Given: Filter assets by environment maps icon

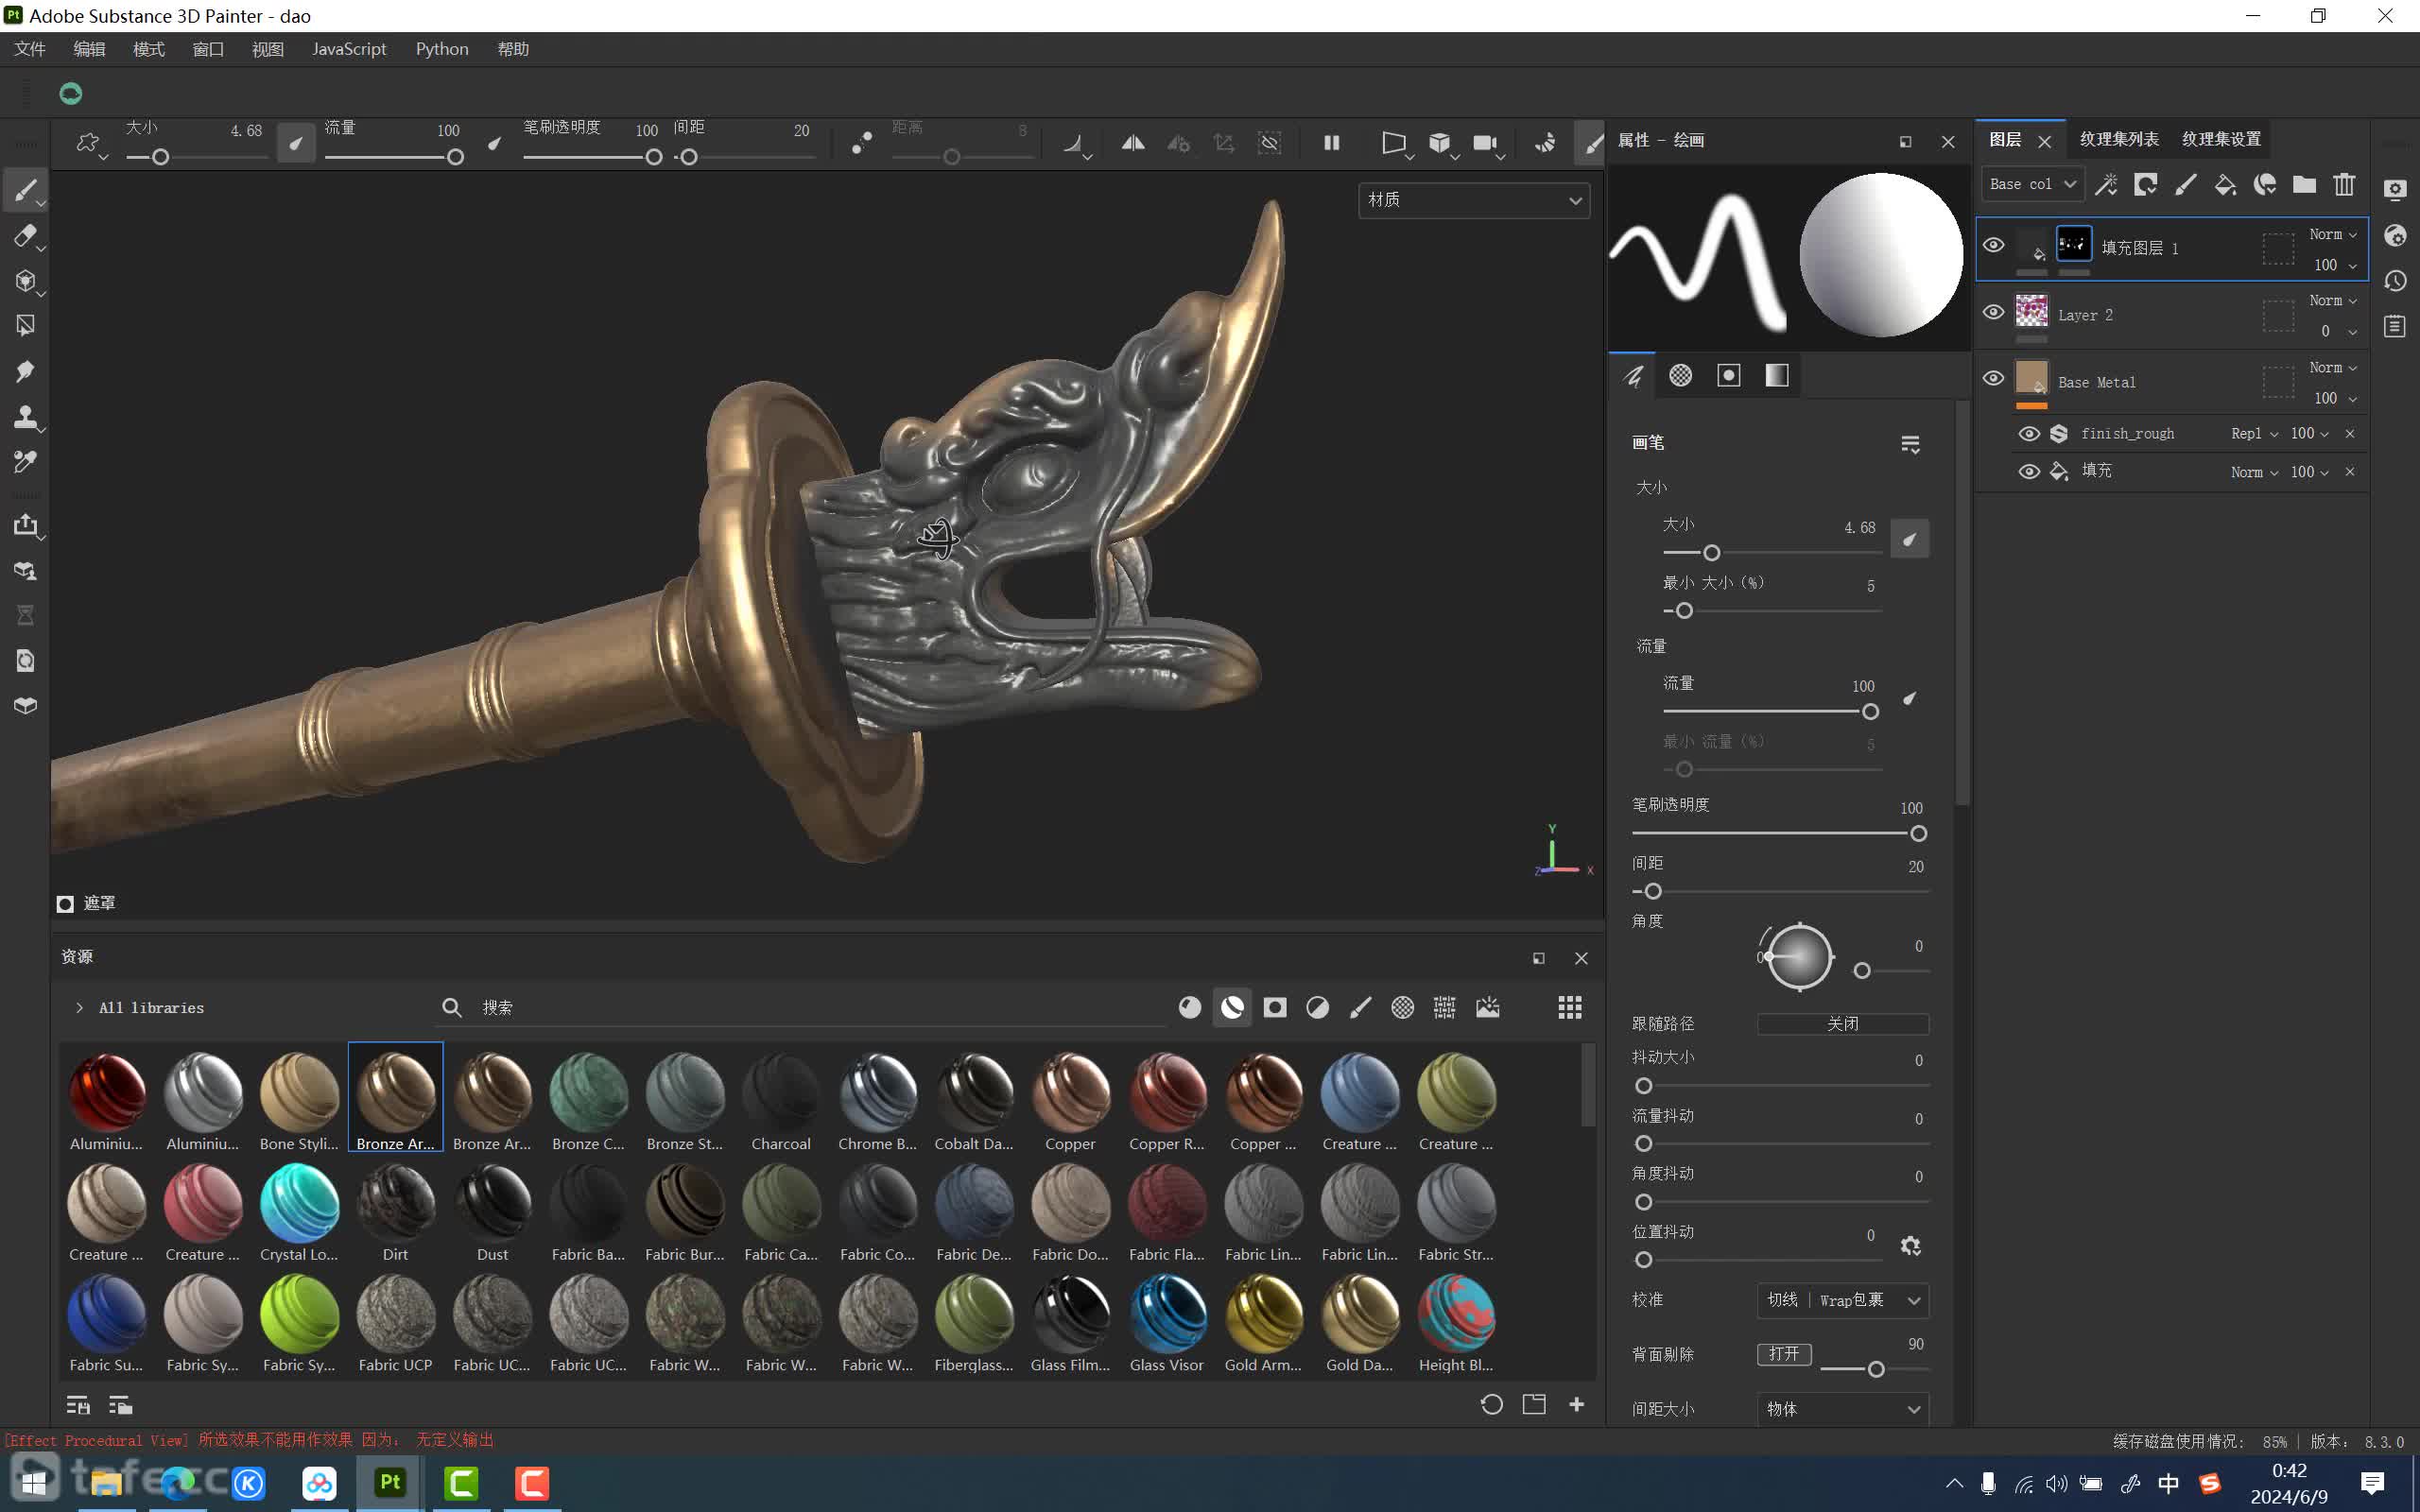Looking at the screenshot, I should pyautogui.click(x=1488, y=1008).
